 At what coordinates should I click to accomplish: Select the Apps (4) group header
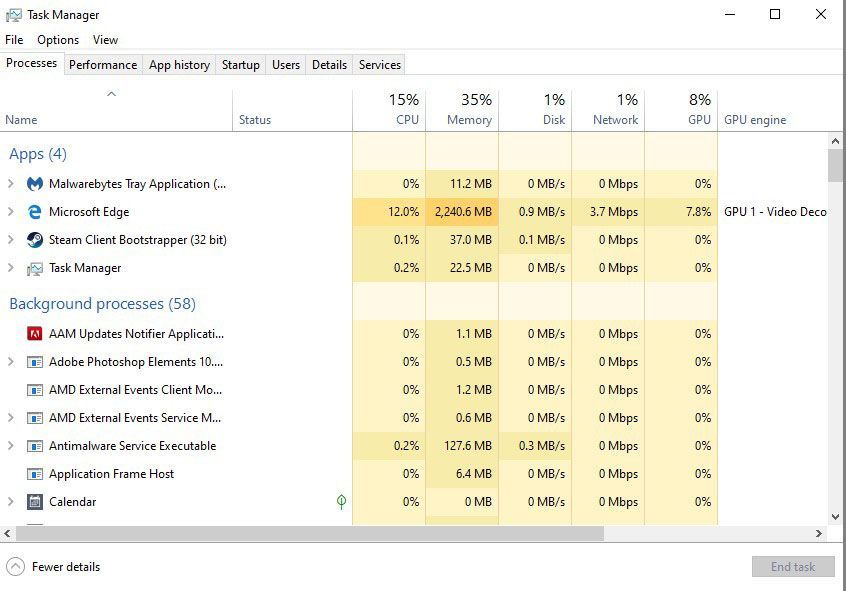38,154
